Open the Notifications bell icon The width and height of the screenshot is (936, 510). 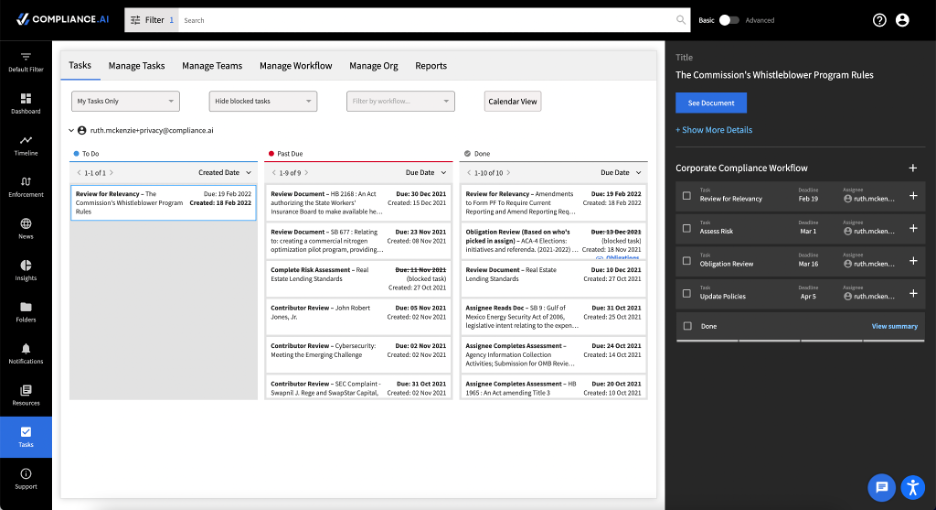[x=26, y=349]
